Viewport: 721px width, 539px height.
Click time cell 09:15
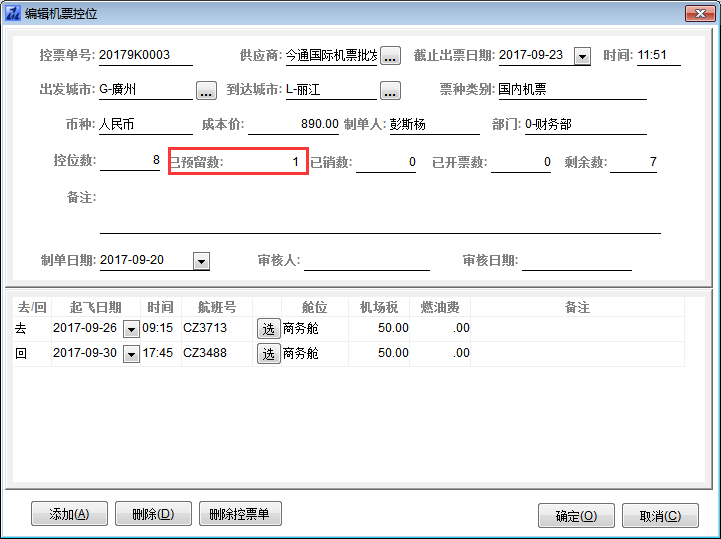[x=160, y=328]
